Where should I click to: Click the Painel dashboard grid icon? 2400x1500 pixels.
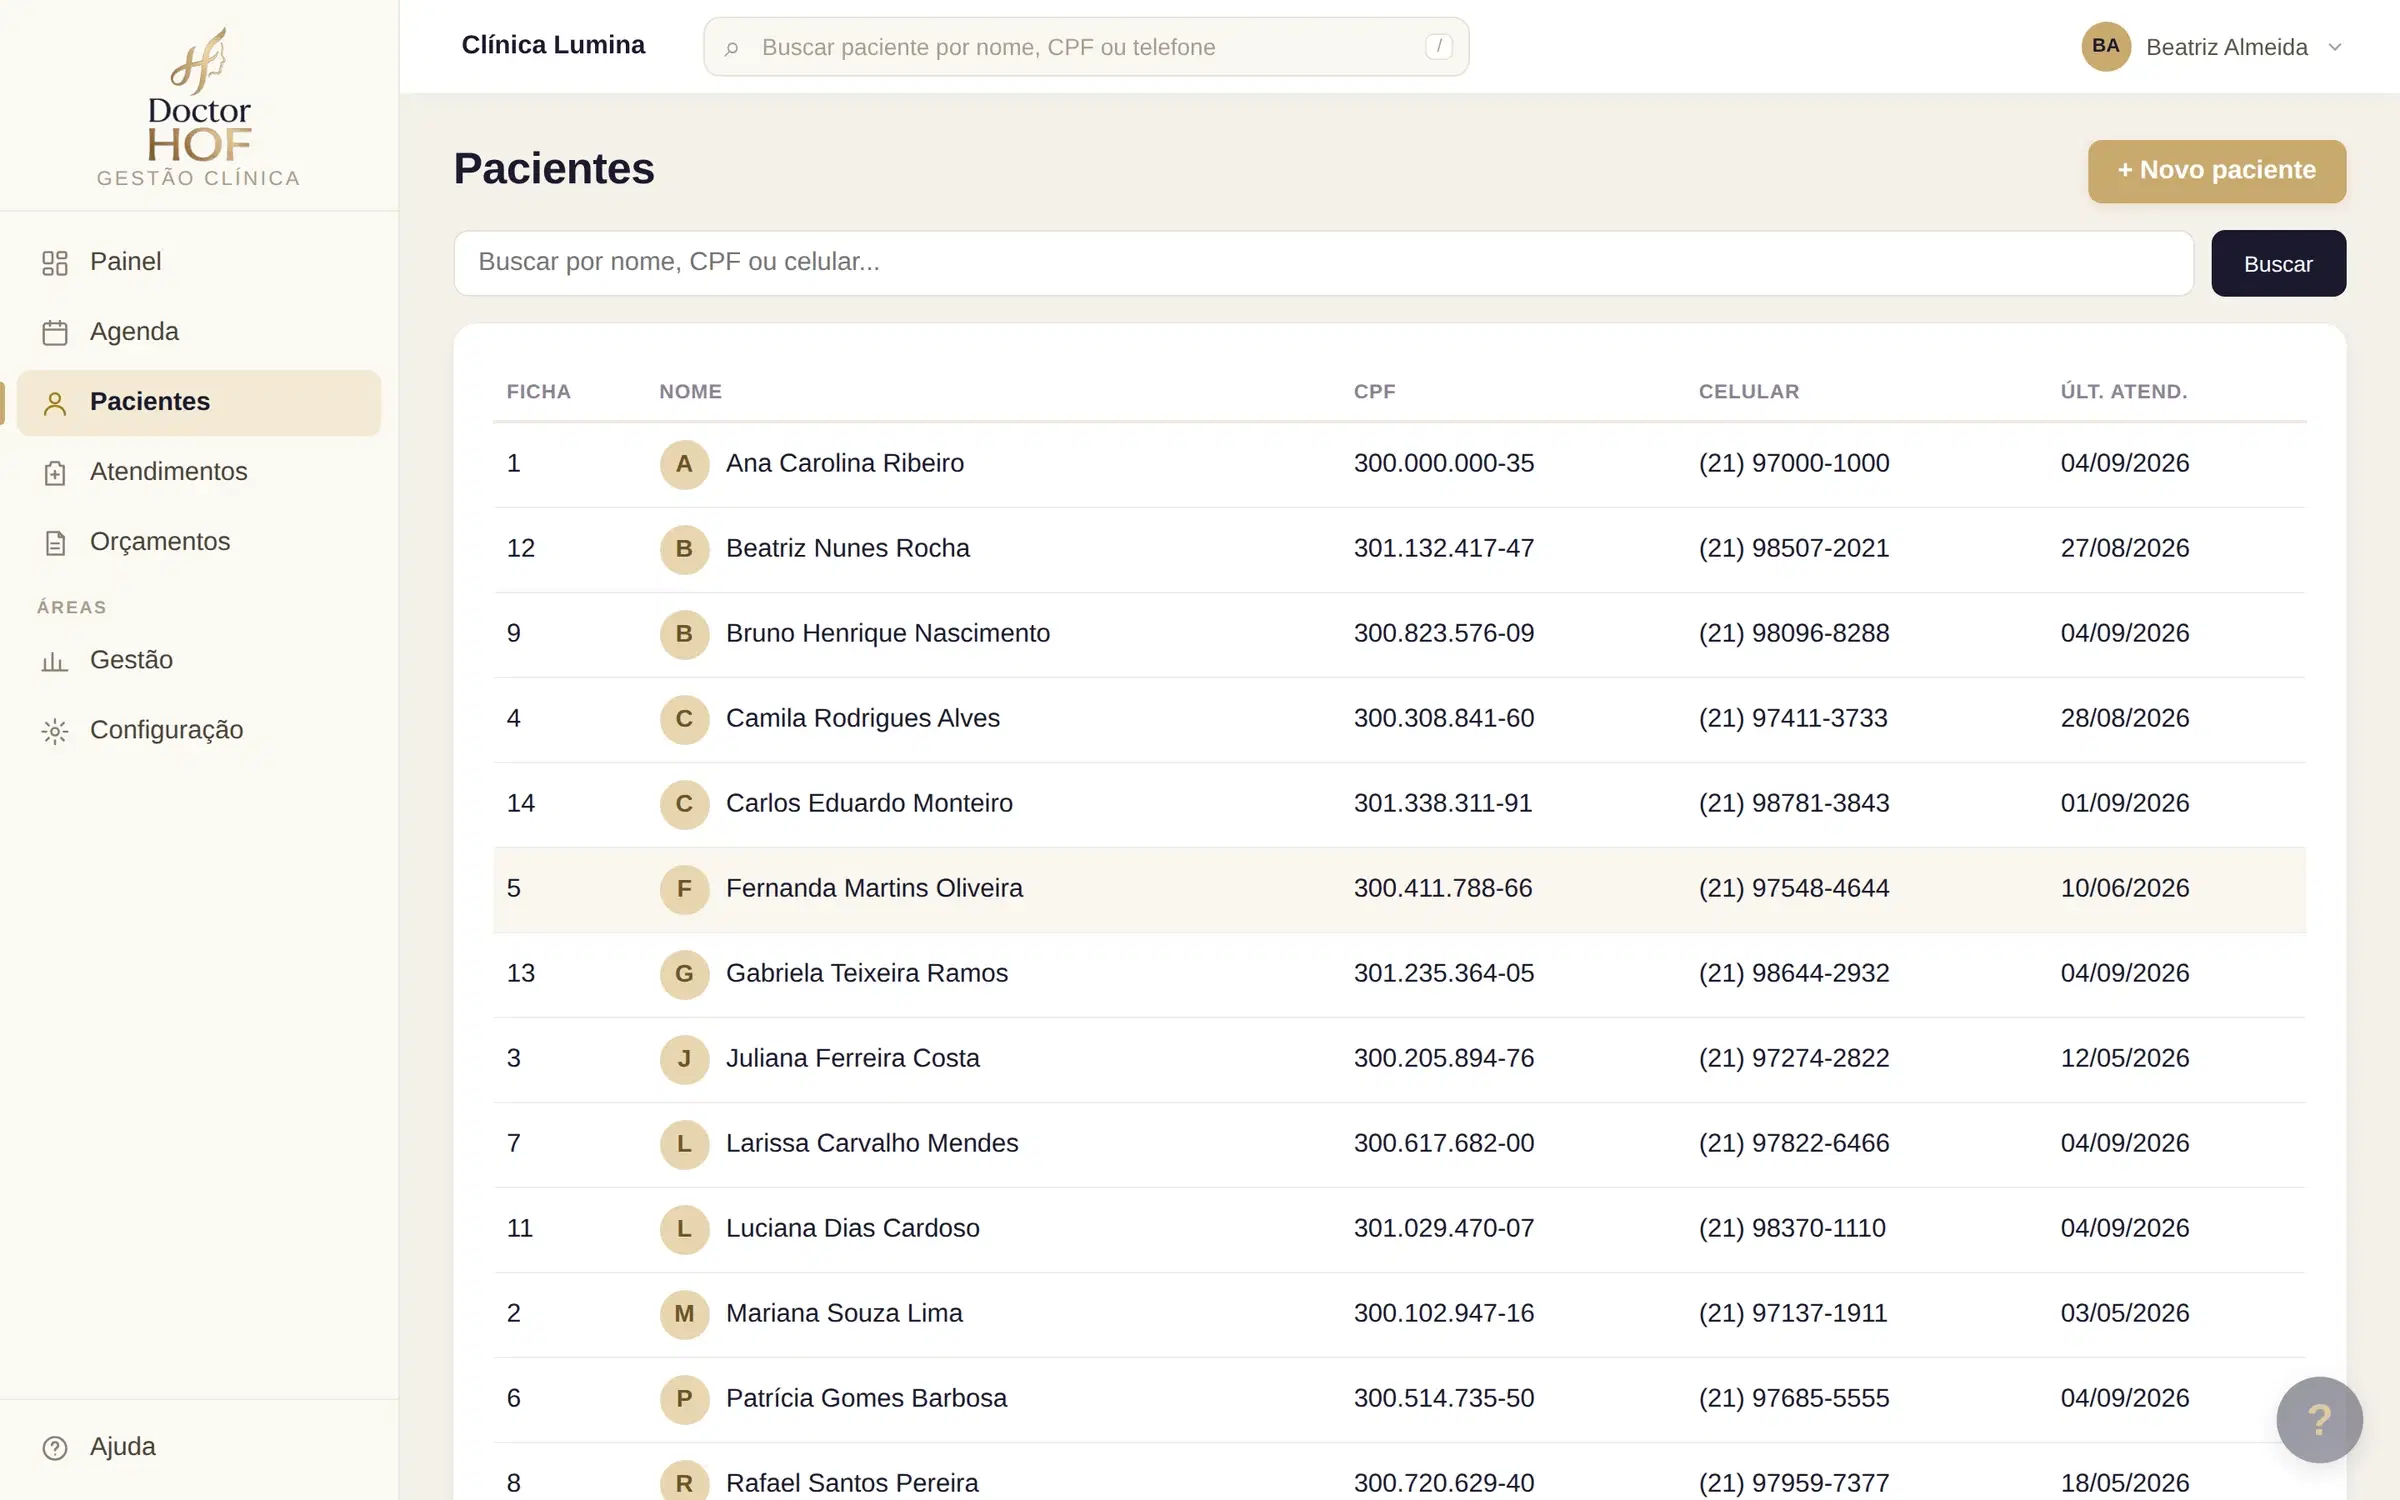coord(55,263)
